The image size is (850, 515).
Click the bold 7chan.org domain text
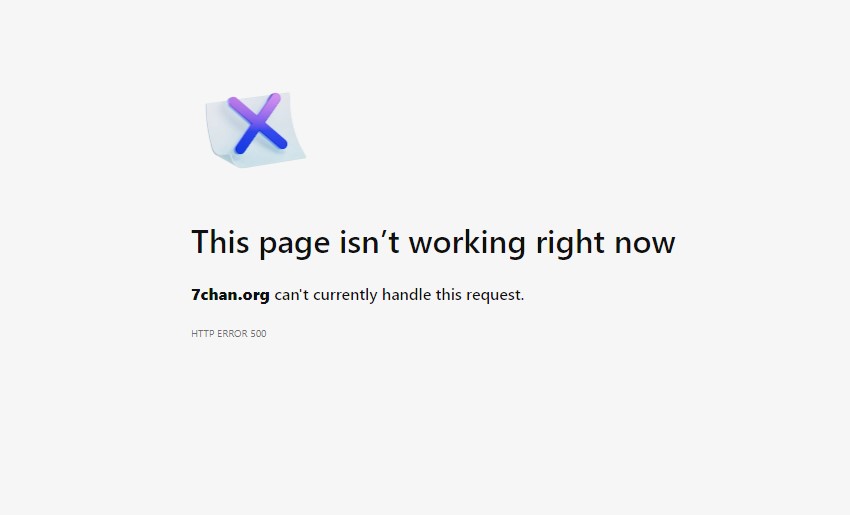pos(230,295)
